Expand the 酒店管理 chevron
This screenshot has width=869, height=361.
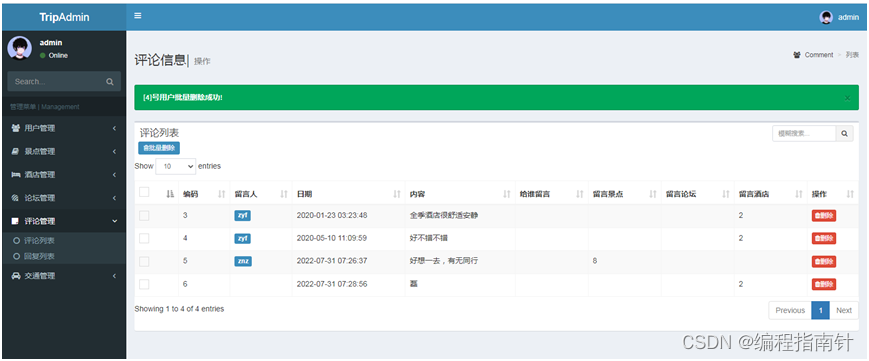(x=114, y=175)
